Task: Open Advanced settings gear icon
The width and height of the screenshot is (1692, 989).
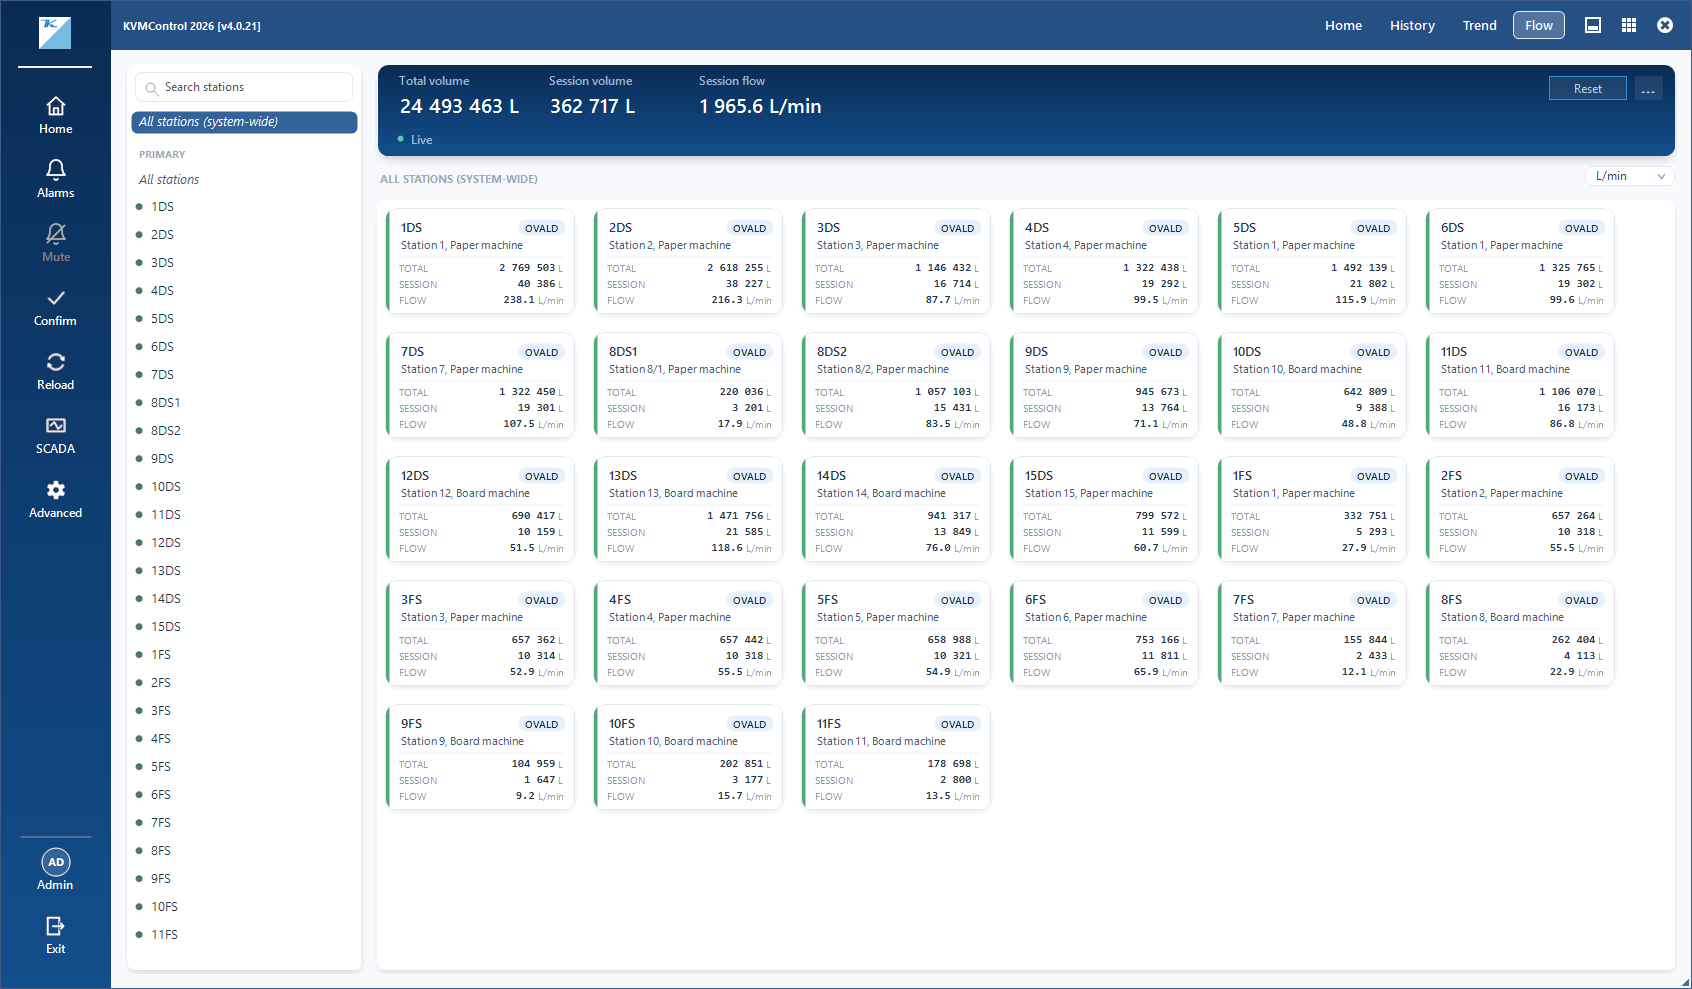Action: point(56,490)
